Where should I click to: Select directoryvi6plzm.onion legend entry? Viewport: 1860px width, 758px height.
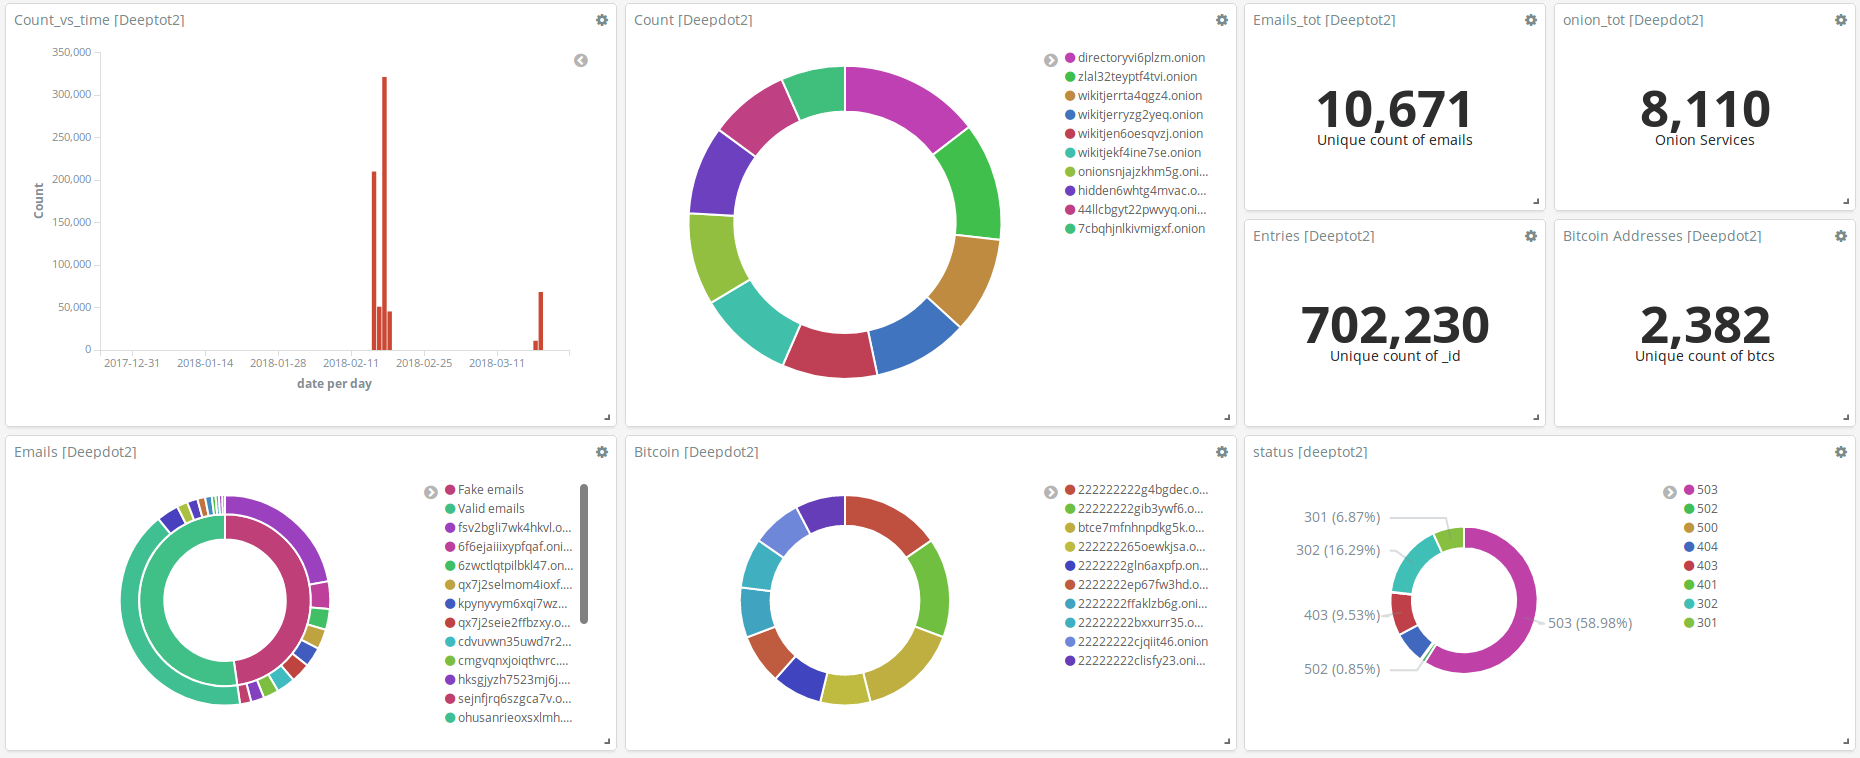coord(1135,58)
